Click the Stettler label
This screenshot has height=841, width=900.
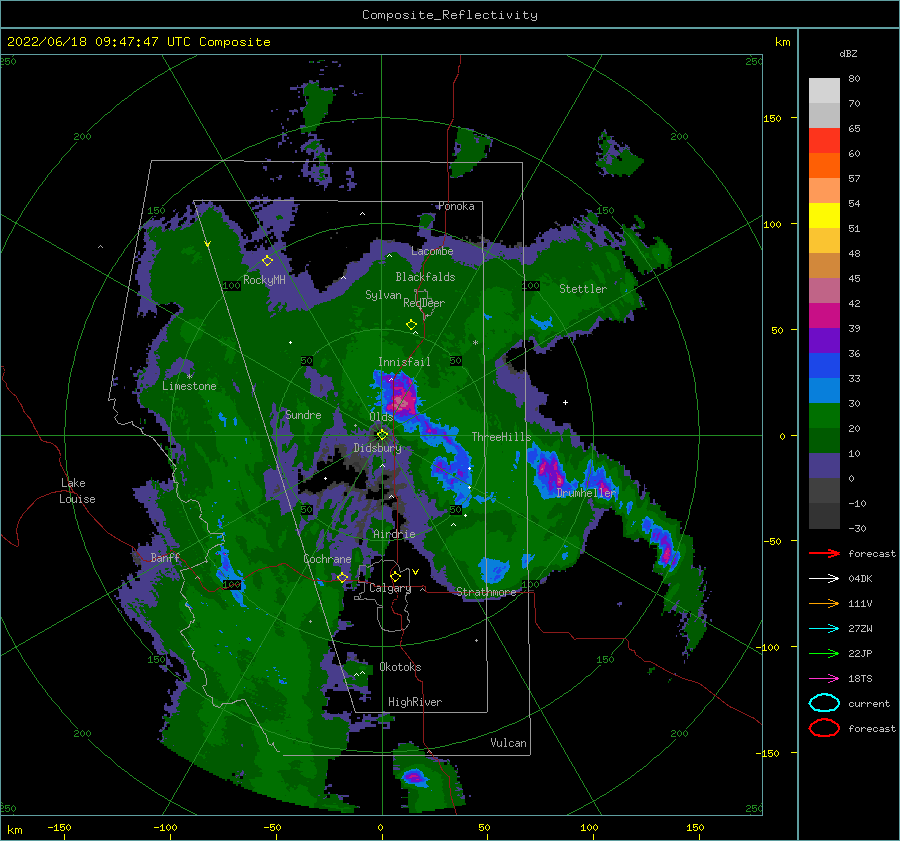pos(583,289)
